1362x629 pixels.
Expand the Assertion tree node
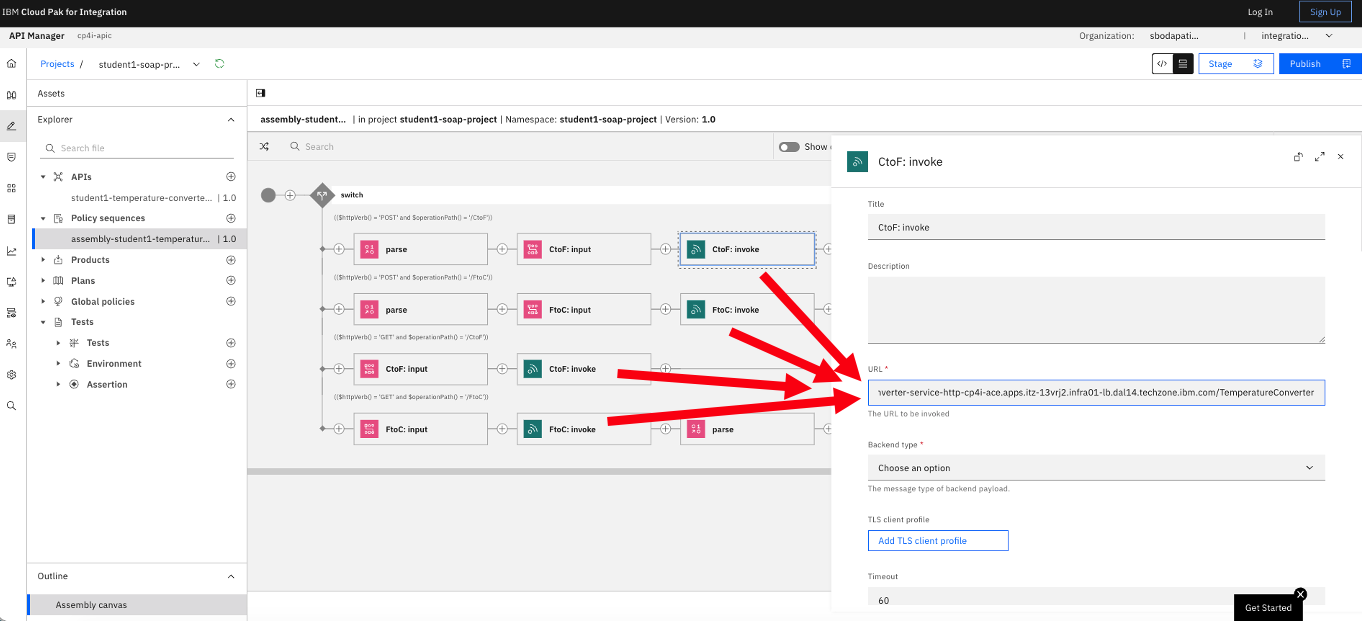pyautogui.click(x=59, y=384)
